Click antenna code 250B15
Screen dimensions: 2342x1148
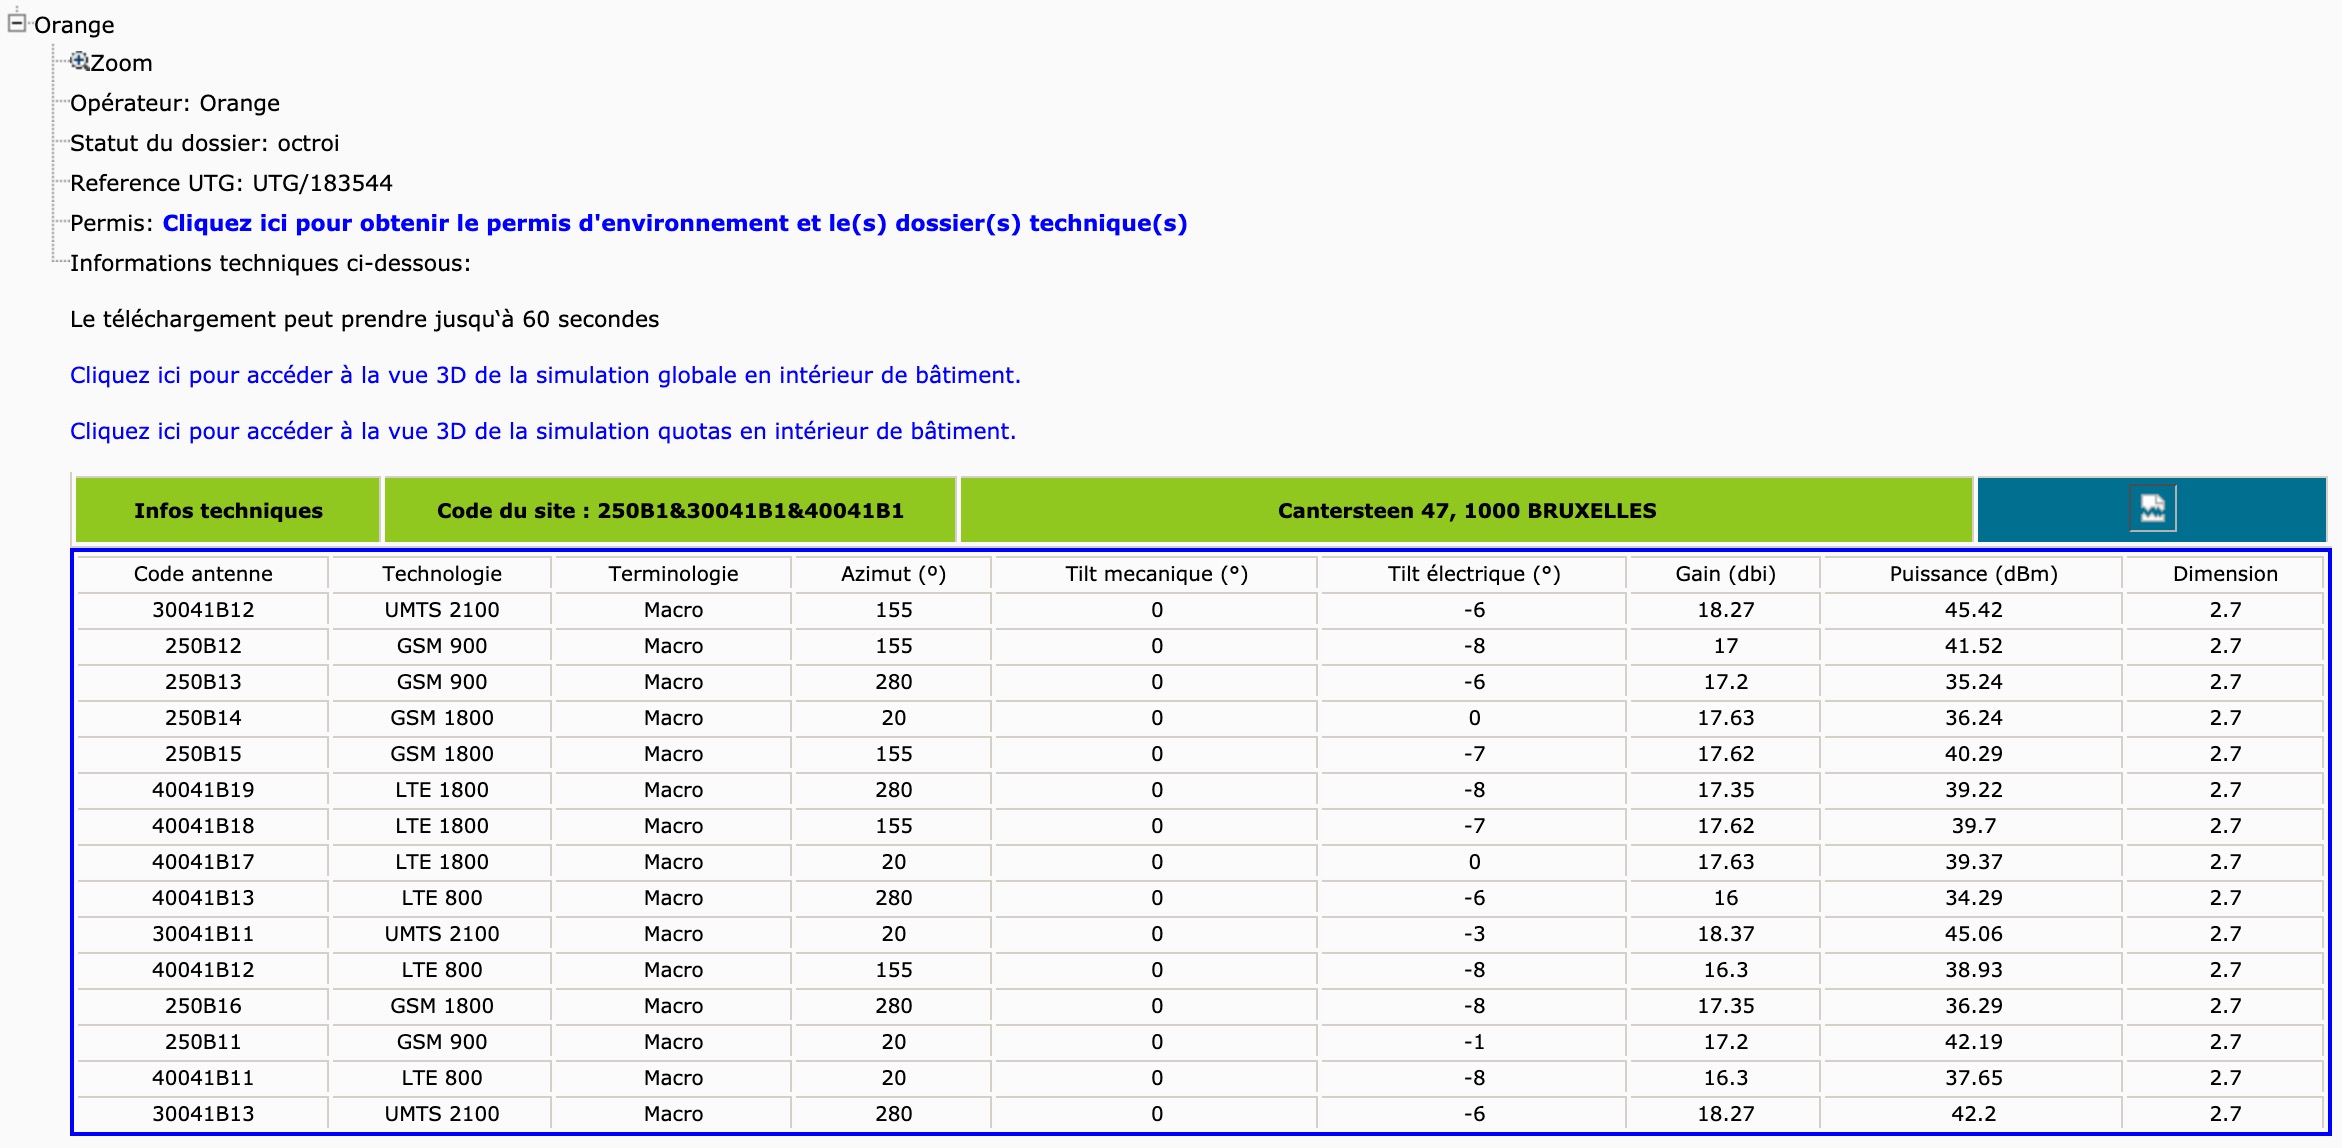[x=203, y=754]
